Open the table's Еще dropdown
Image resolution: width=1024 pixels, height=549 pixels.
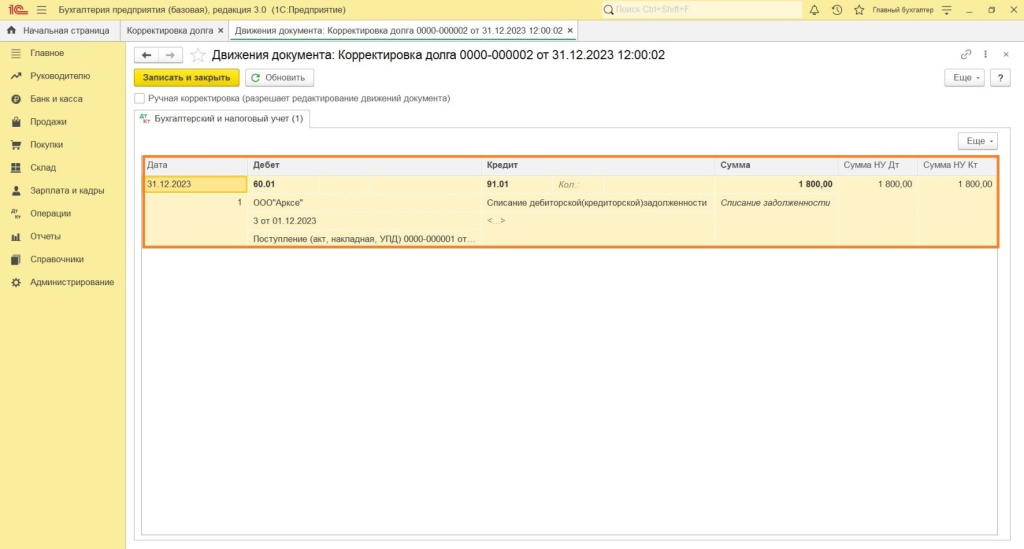point(977,142)
